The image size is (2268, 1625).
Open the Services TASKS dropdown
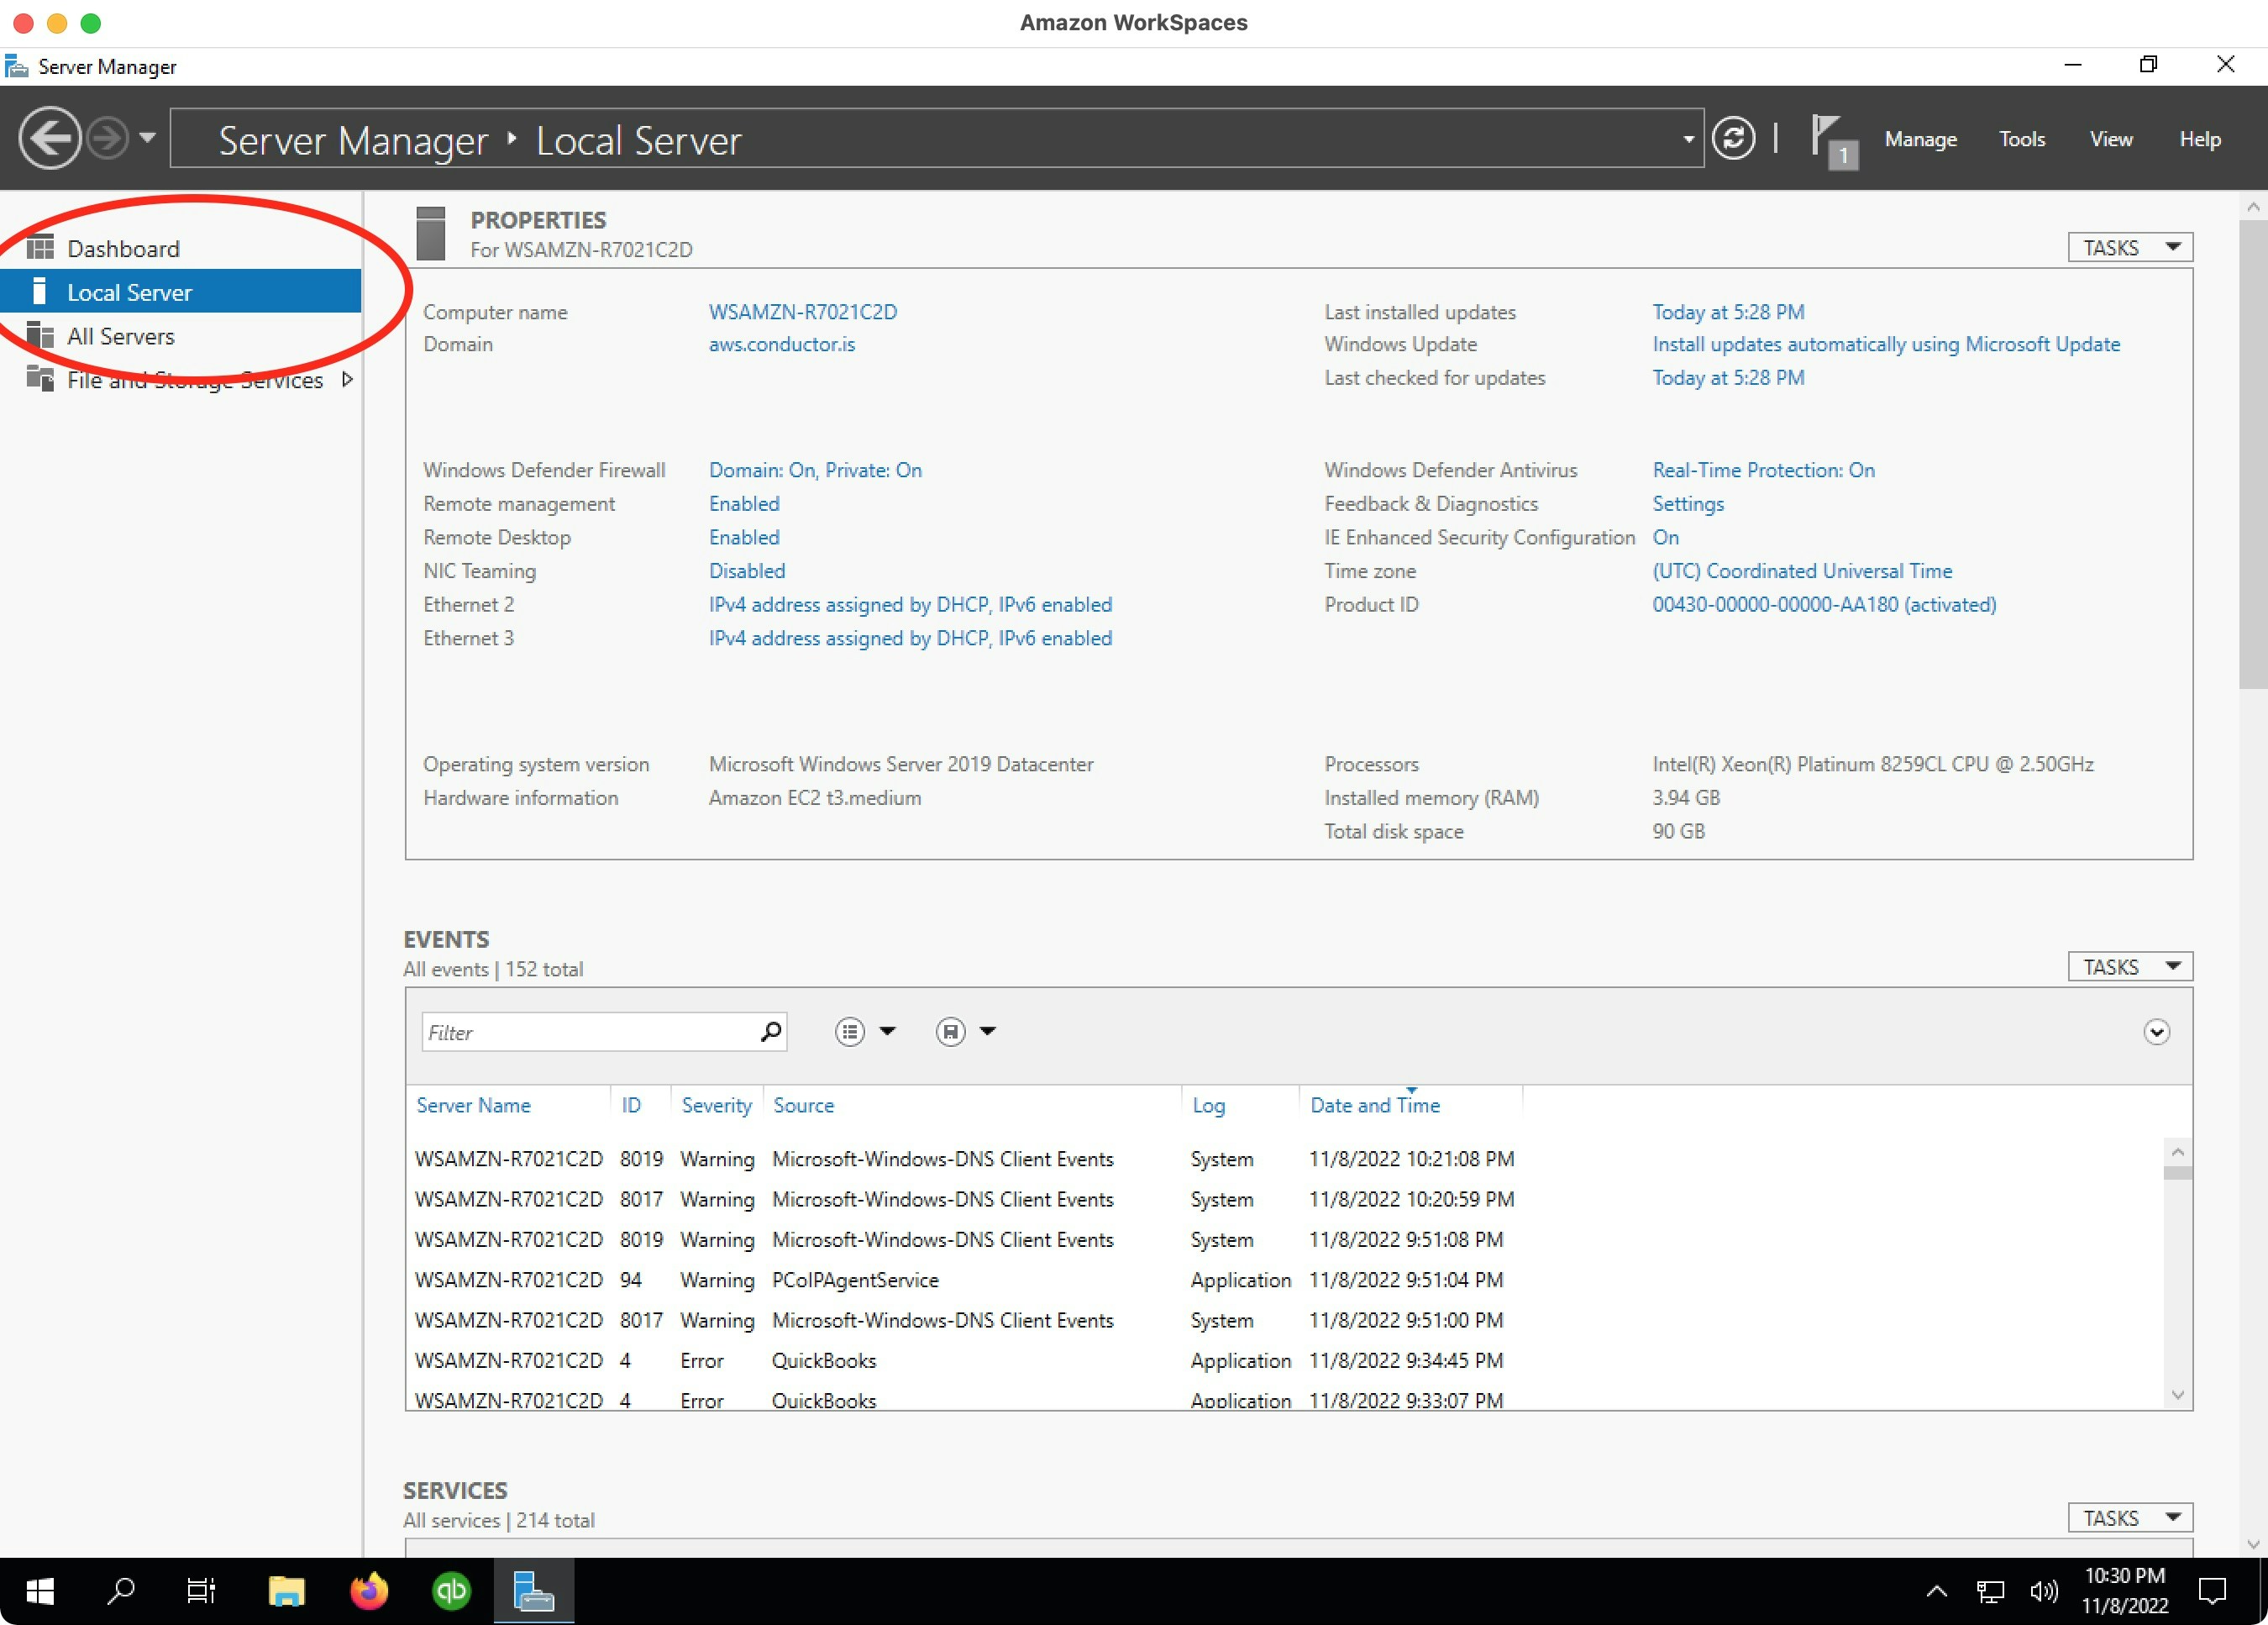(x=2129, y=1517)
